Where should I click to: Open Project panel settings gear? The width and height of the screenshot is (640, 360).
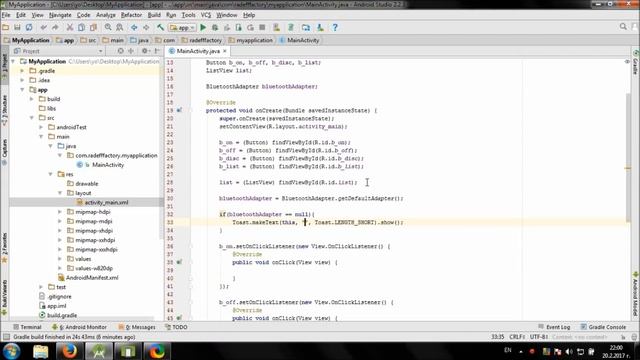[145, 51]
